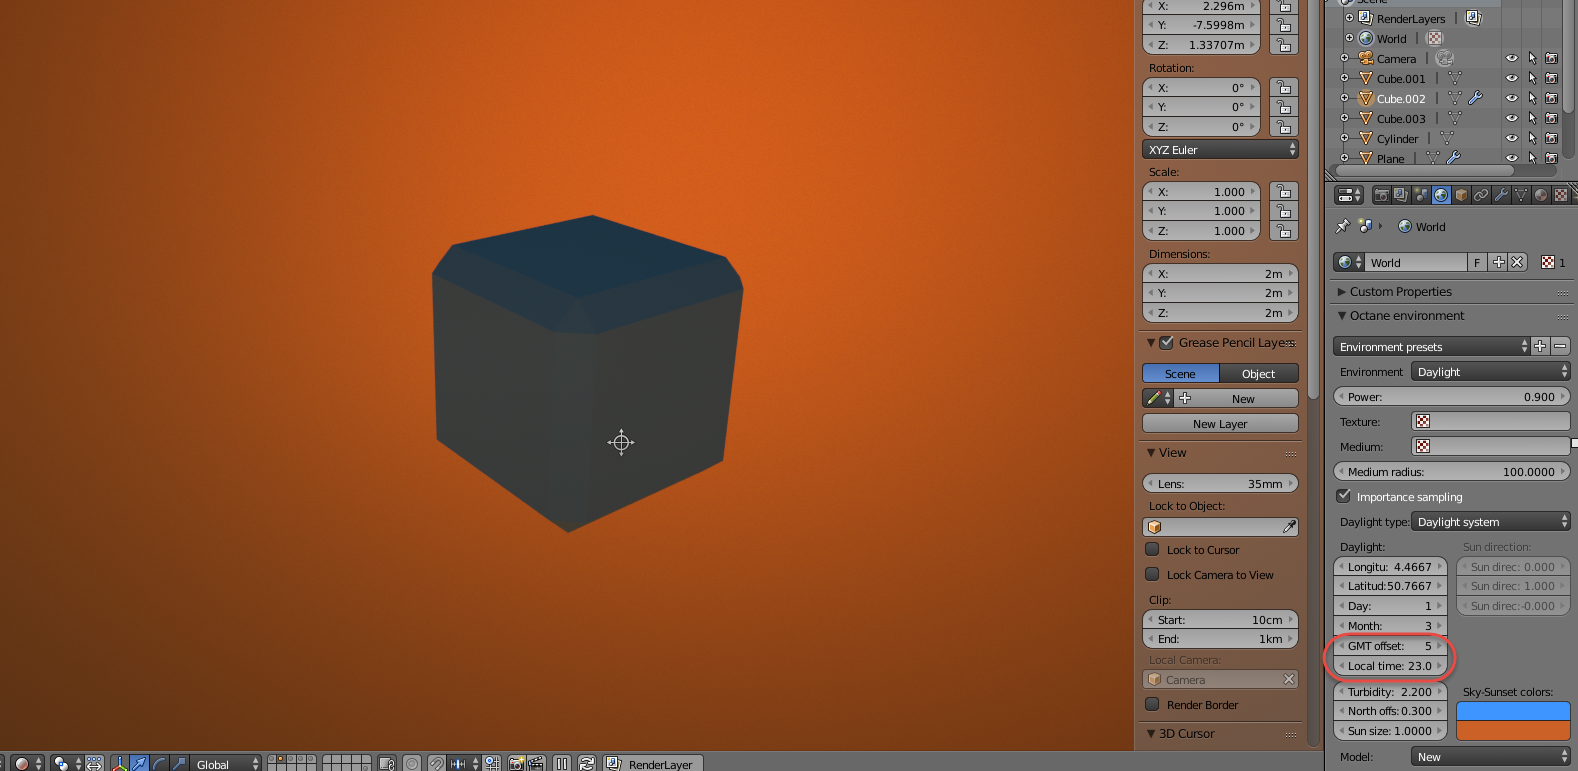Click the eyedropper in the Lock to Object field
The image size is (1578, 771).
[1289, 527]
